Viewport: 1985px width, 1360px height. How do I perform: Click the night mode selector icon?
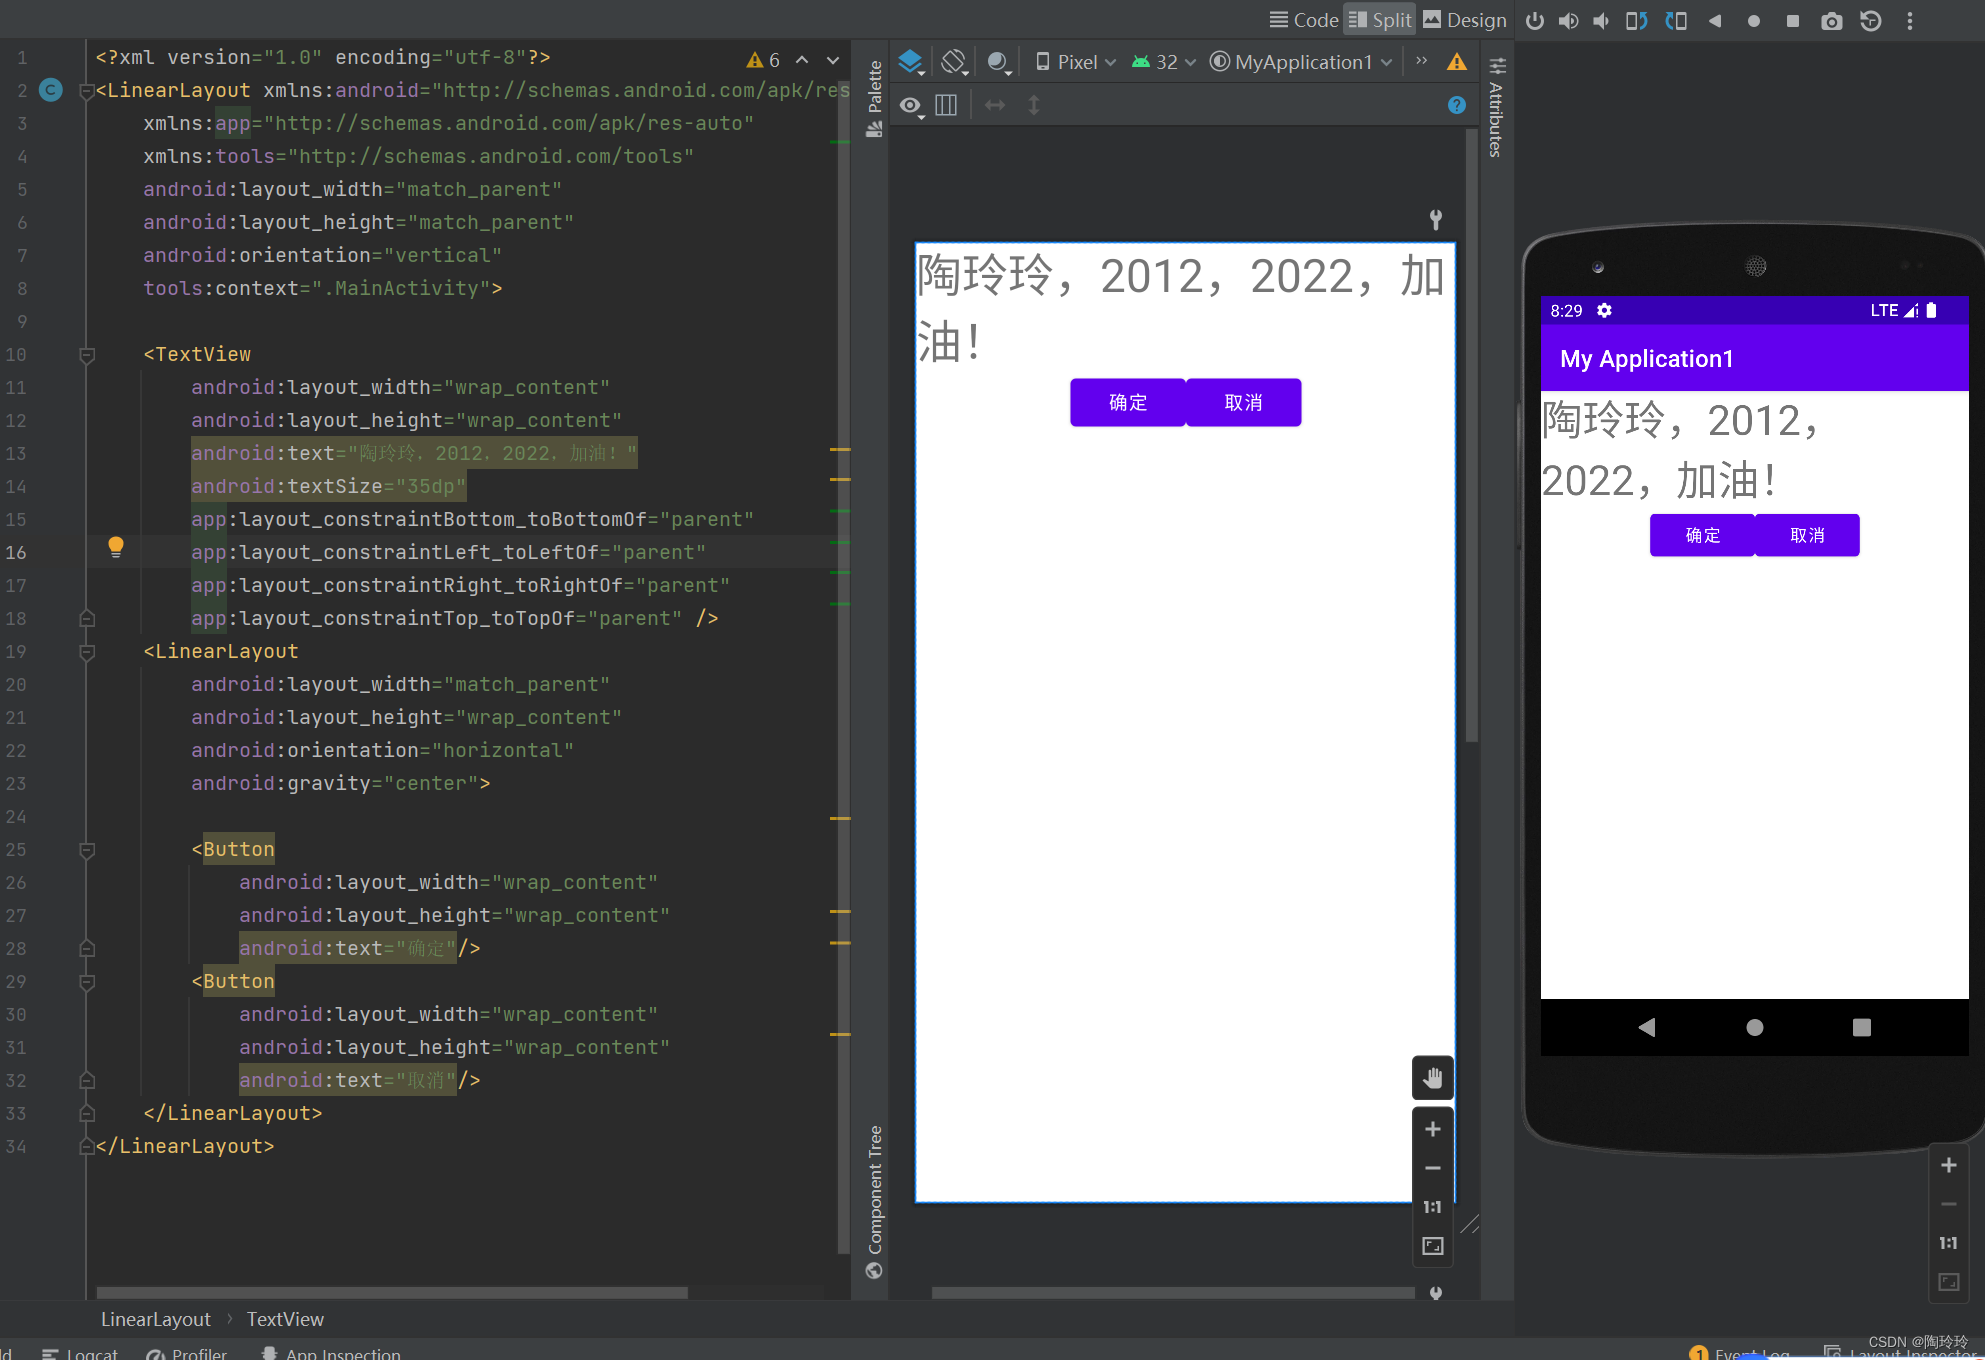click(998, 62)
